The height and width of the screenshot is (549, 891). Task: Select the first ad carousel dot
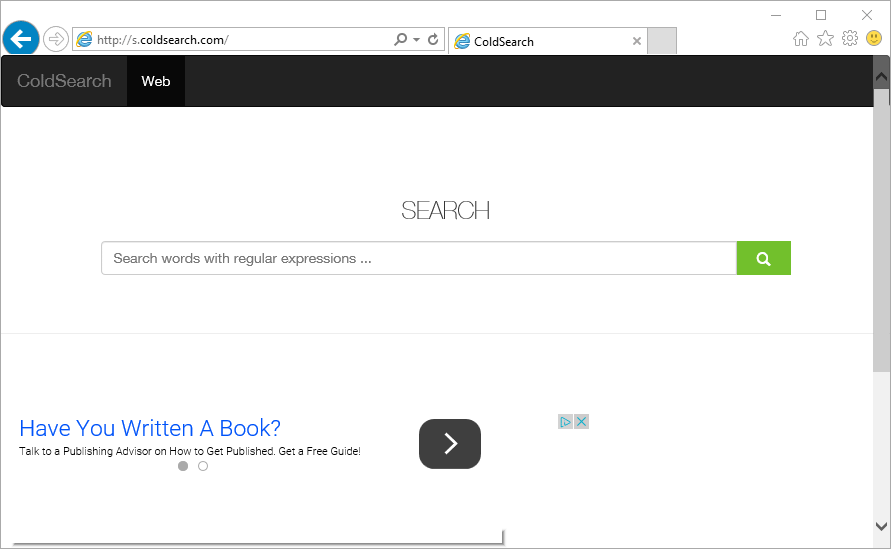183,466
